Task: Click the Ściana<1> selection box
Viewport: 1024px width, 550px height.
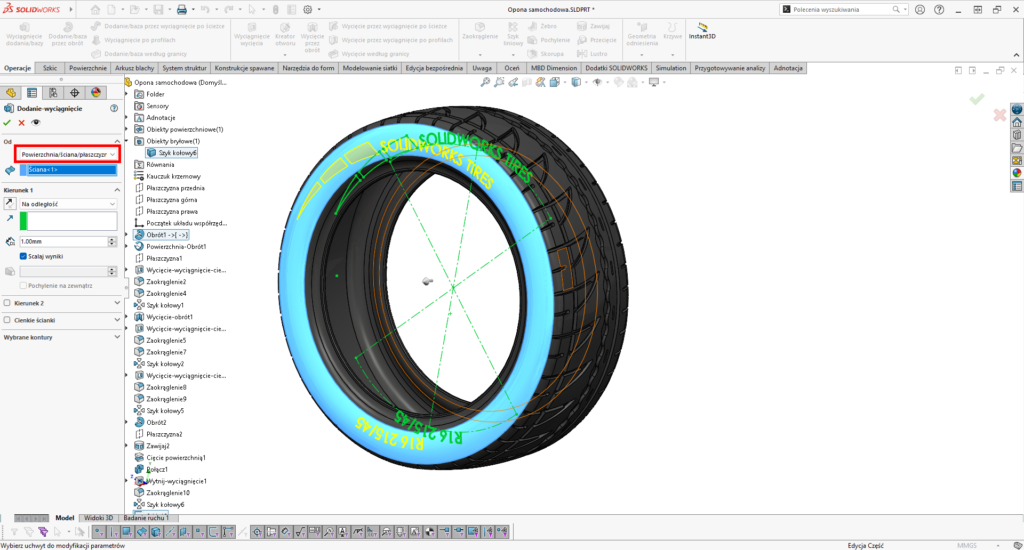Action: click(x=68, y=170)
